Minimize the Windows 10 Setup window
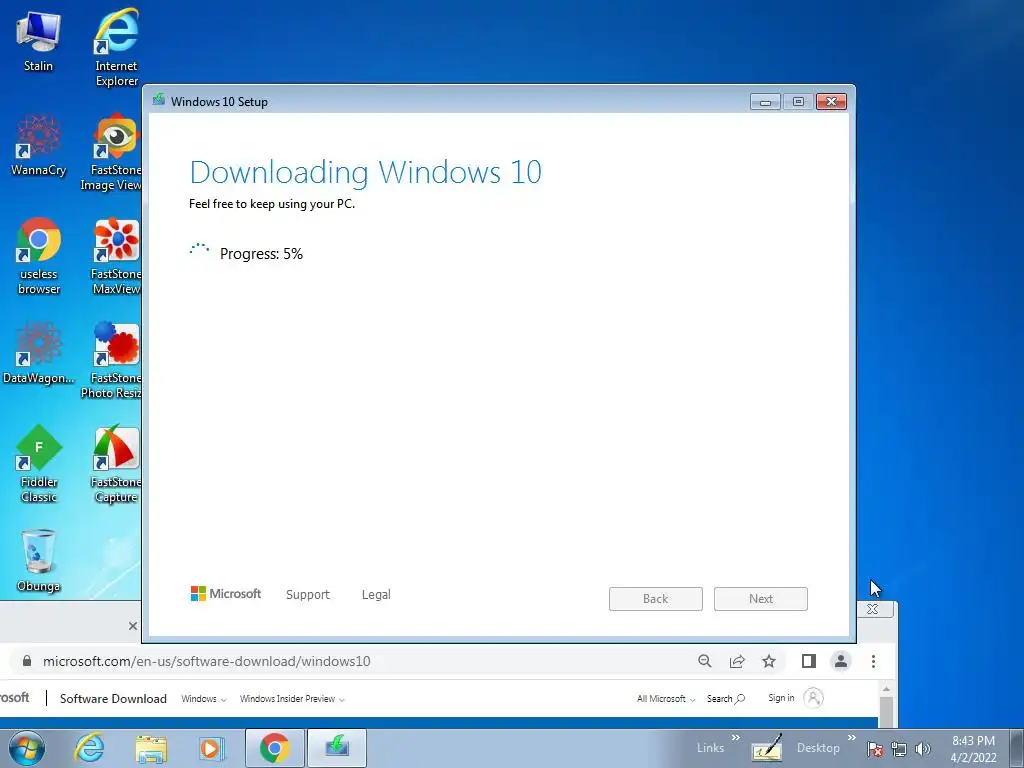 pos(765,101)
